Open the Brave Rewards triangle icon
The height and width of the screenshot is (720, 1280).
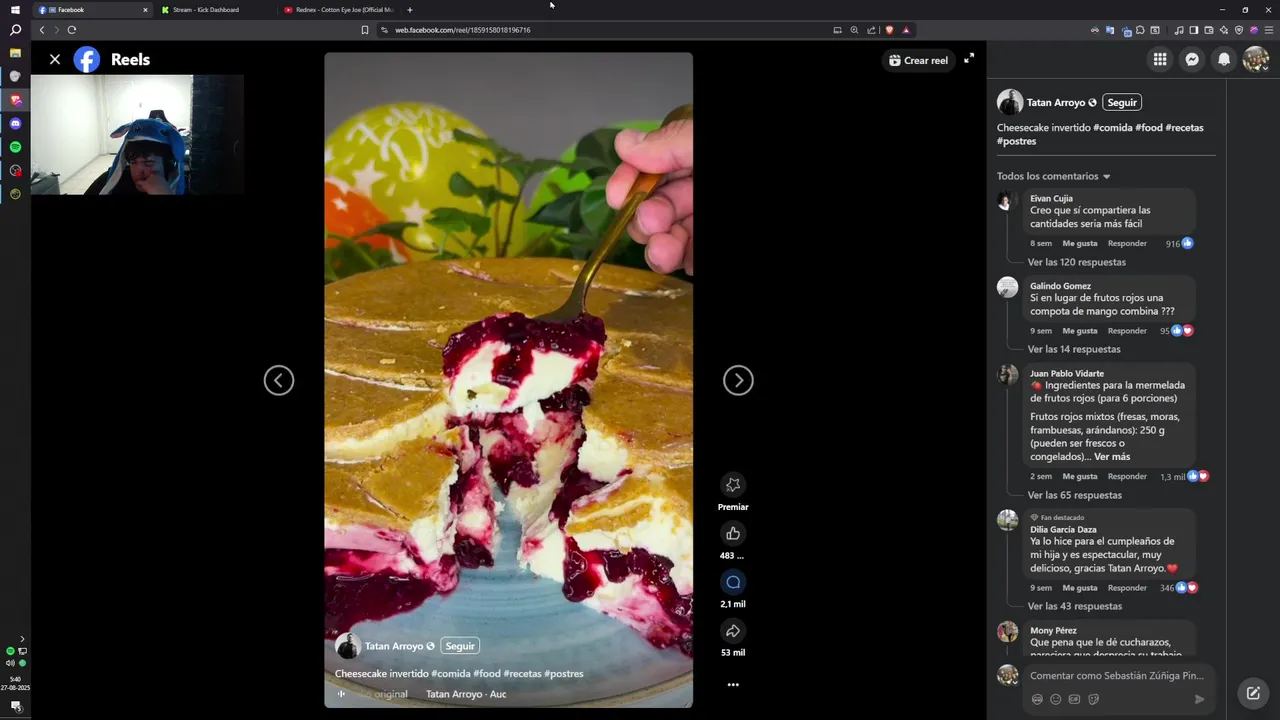pos(906,30)
